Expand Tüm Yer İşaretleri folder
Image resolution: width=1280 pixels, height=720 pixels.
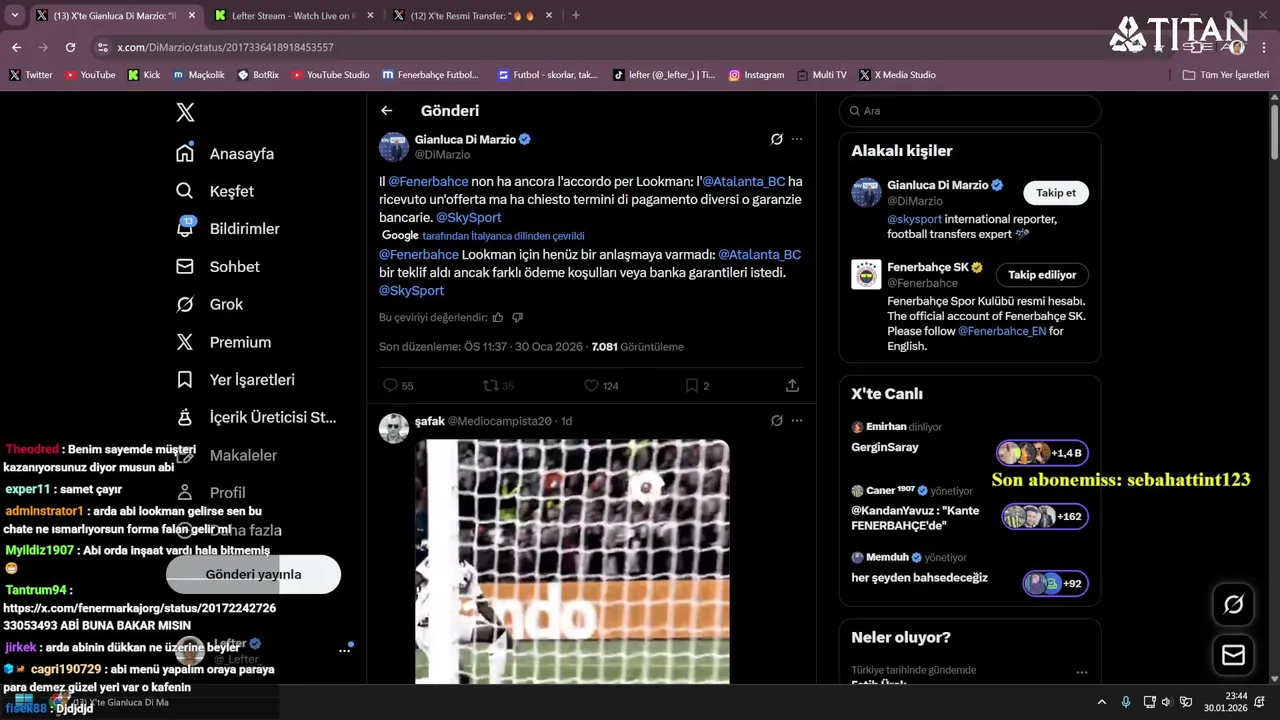1225,75
